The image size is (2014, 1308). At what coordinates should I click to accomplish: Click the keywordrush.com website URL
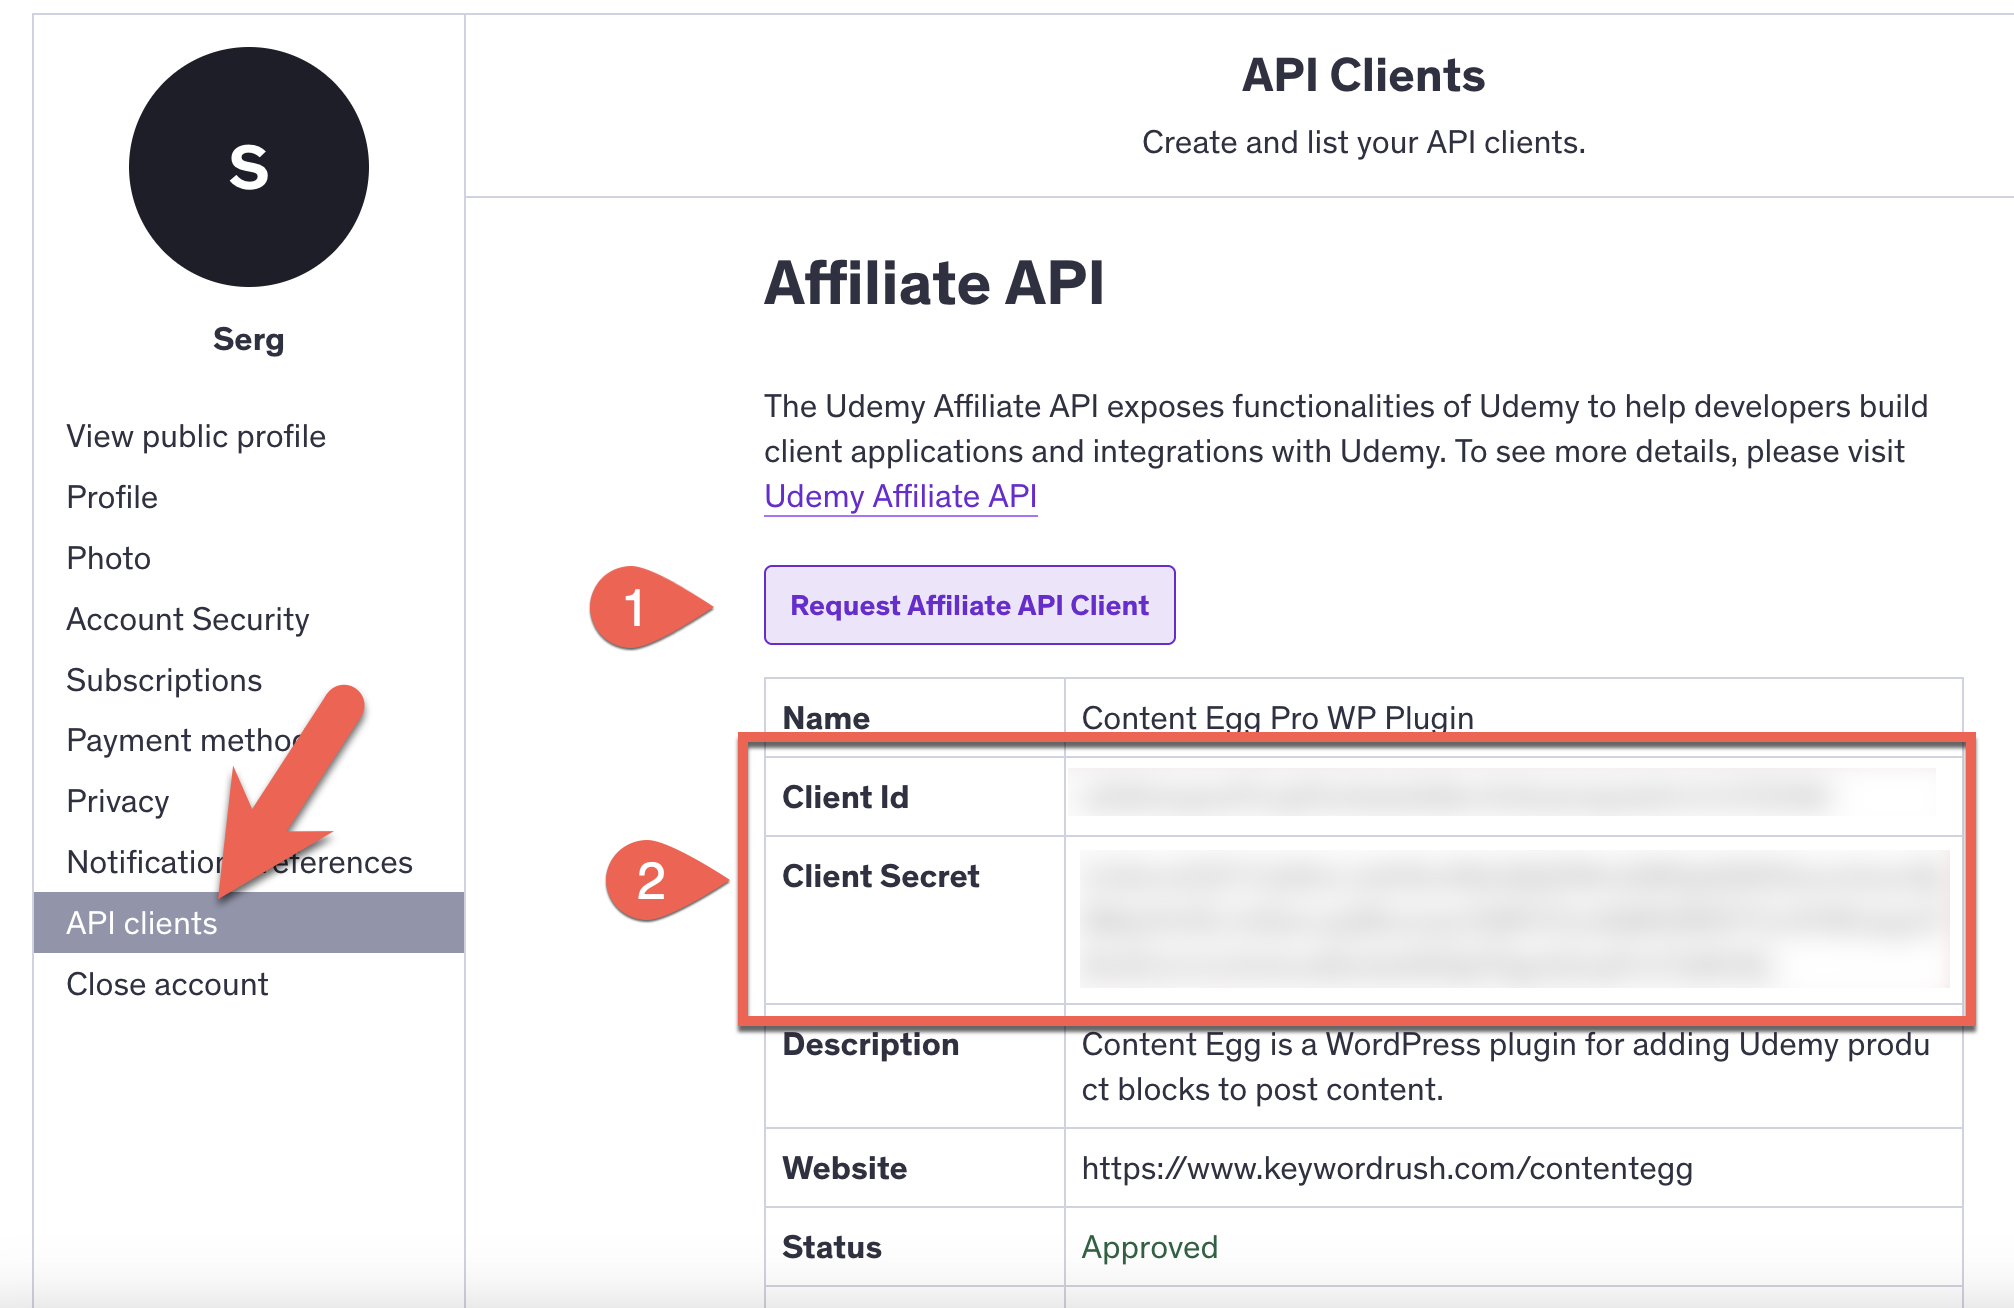click(1386, 1169)
